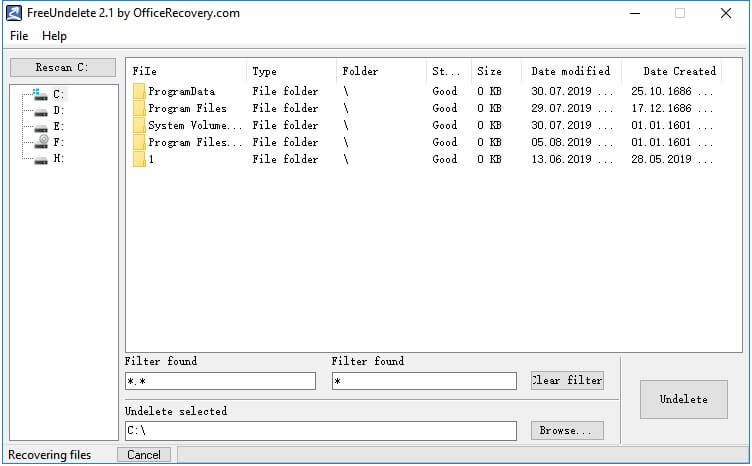The image size is (752, 466).
Task: Click date modified 05.08.2019
Action: point(572,142)
